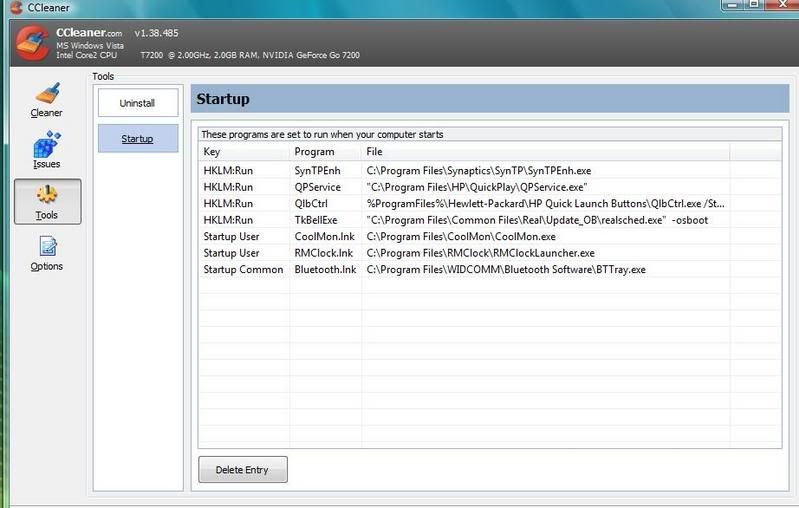Click the v1.38.485 version text
Screen dimensions: 799x508
[156, 33]
